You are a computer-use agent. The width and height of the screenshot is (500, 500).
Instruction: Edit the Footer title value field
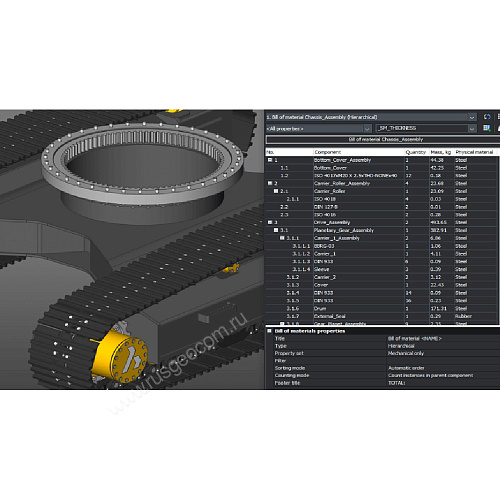pyautogui.click(x=443, y=383)
